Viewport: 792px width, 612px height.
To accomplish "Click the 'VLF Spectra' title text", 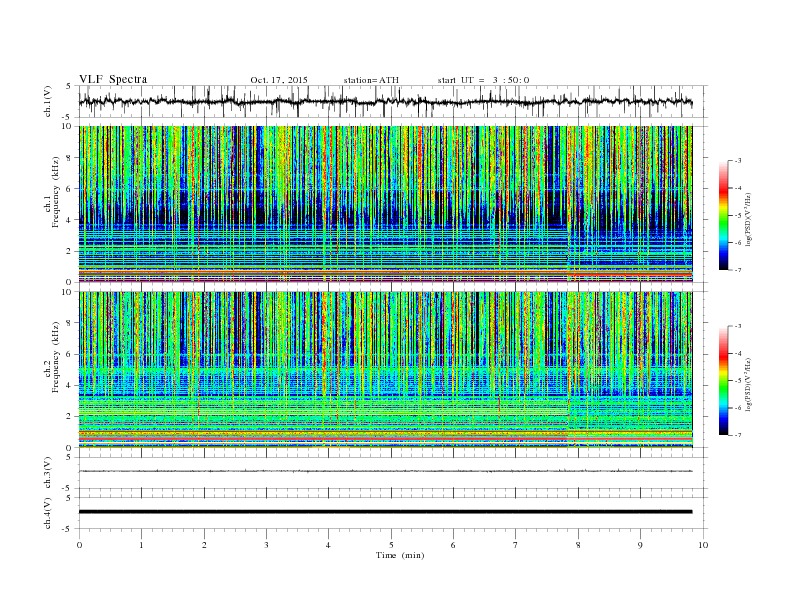I will click(113, 79).
